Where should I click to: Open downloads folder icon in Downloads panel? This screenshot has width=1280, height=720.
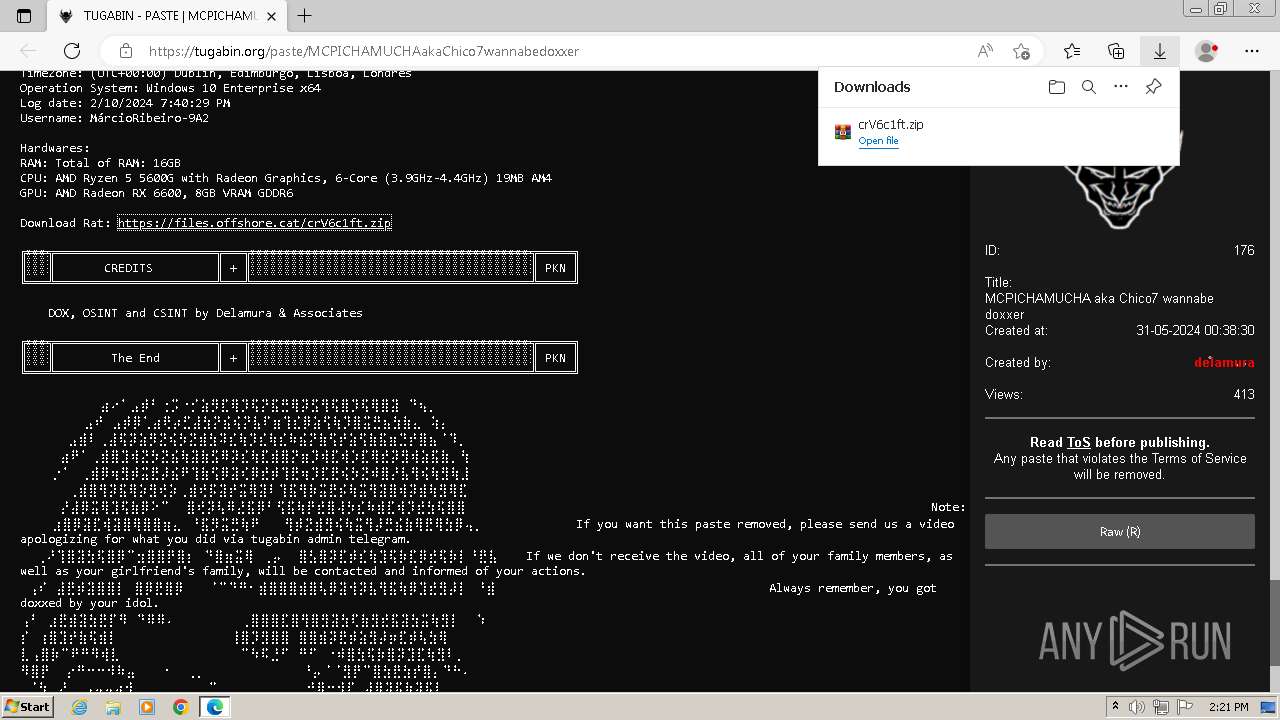[1057, 87]
